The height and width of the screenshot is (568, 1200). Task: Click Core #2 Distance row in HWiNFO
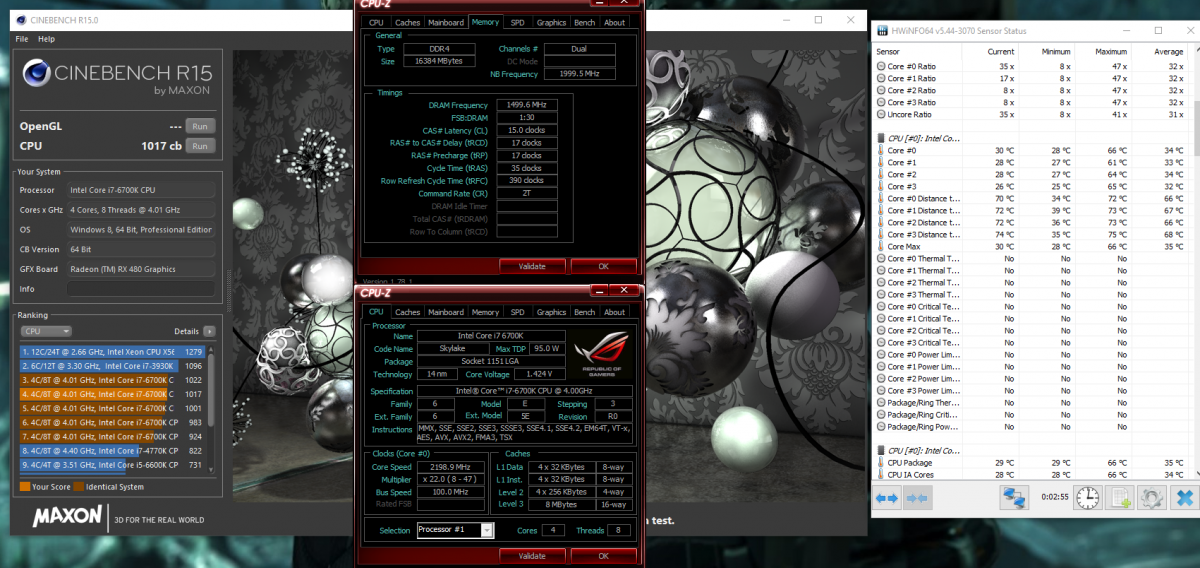[x=1030, y=222]
